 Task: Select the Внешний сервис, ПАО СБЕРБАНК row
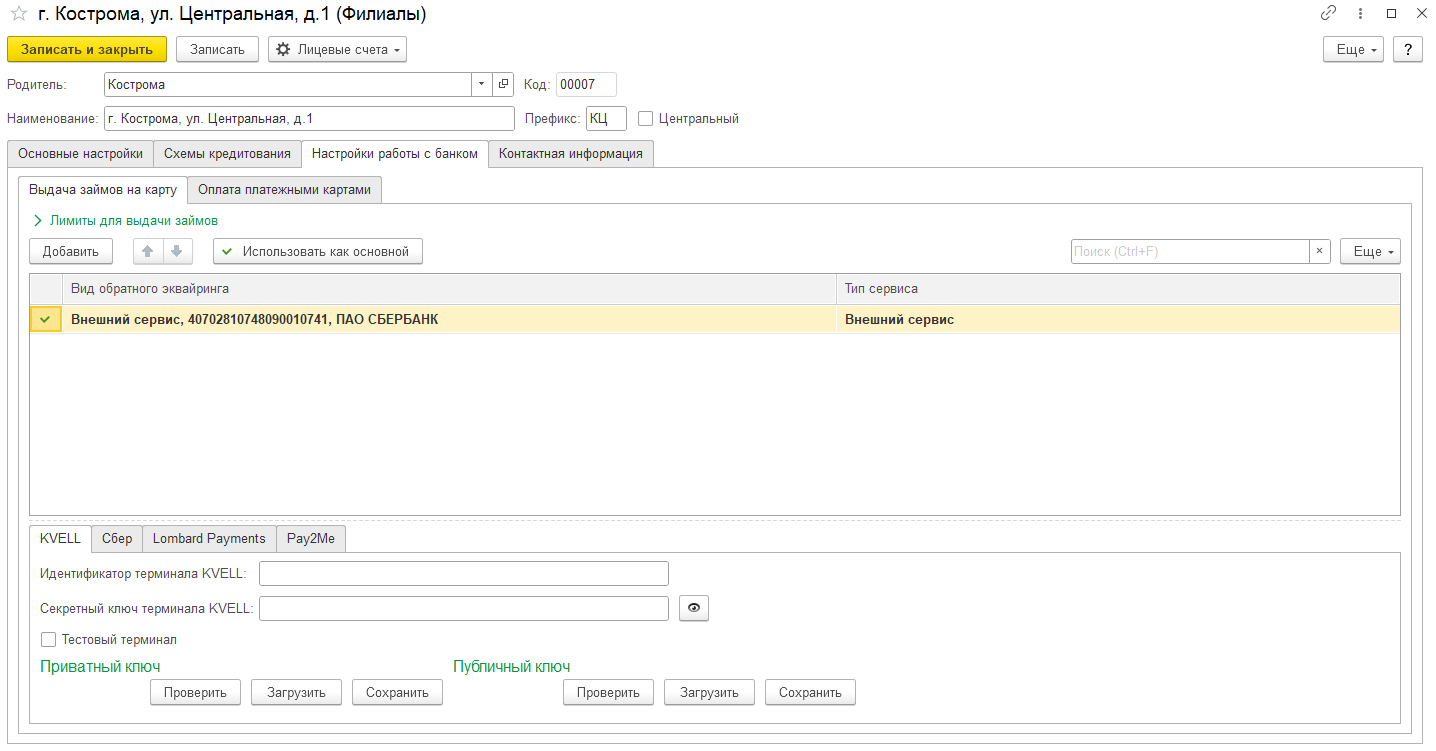click(715, 319)
